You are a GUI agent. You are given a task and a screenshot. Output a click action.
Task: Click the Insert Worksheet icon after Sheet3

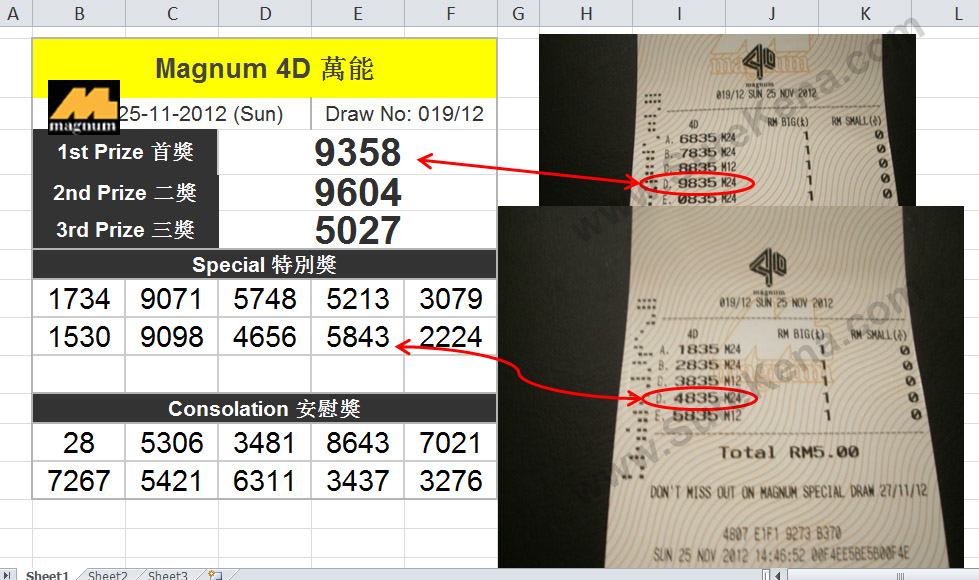(x=215, y=574)
